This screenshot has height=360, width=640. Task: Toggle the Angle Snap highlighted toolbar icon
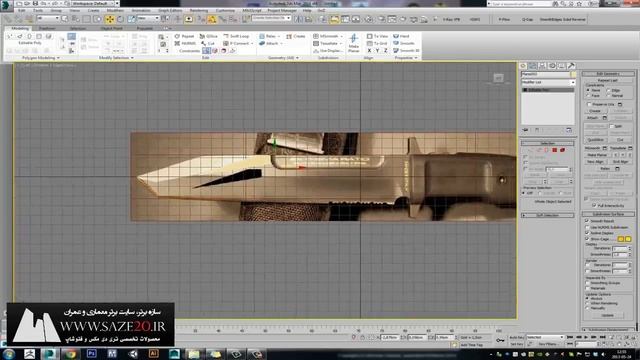212,19
